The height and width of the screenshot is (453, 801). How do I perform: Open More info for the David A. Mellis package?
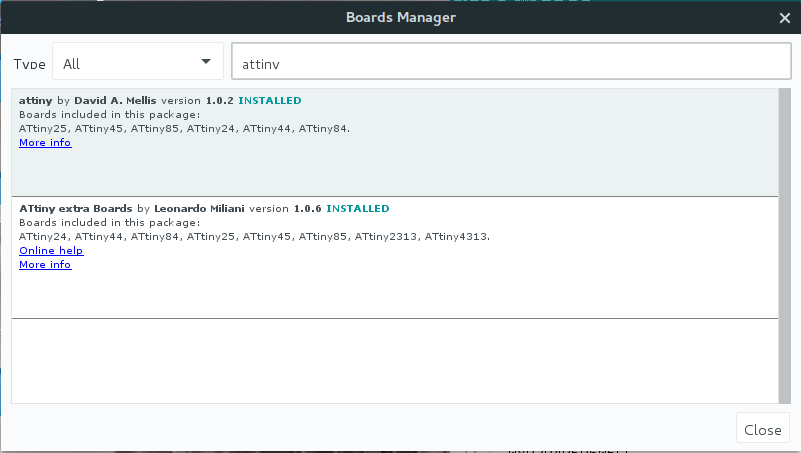point(45,143)
